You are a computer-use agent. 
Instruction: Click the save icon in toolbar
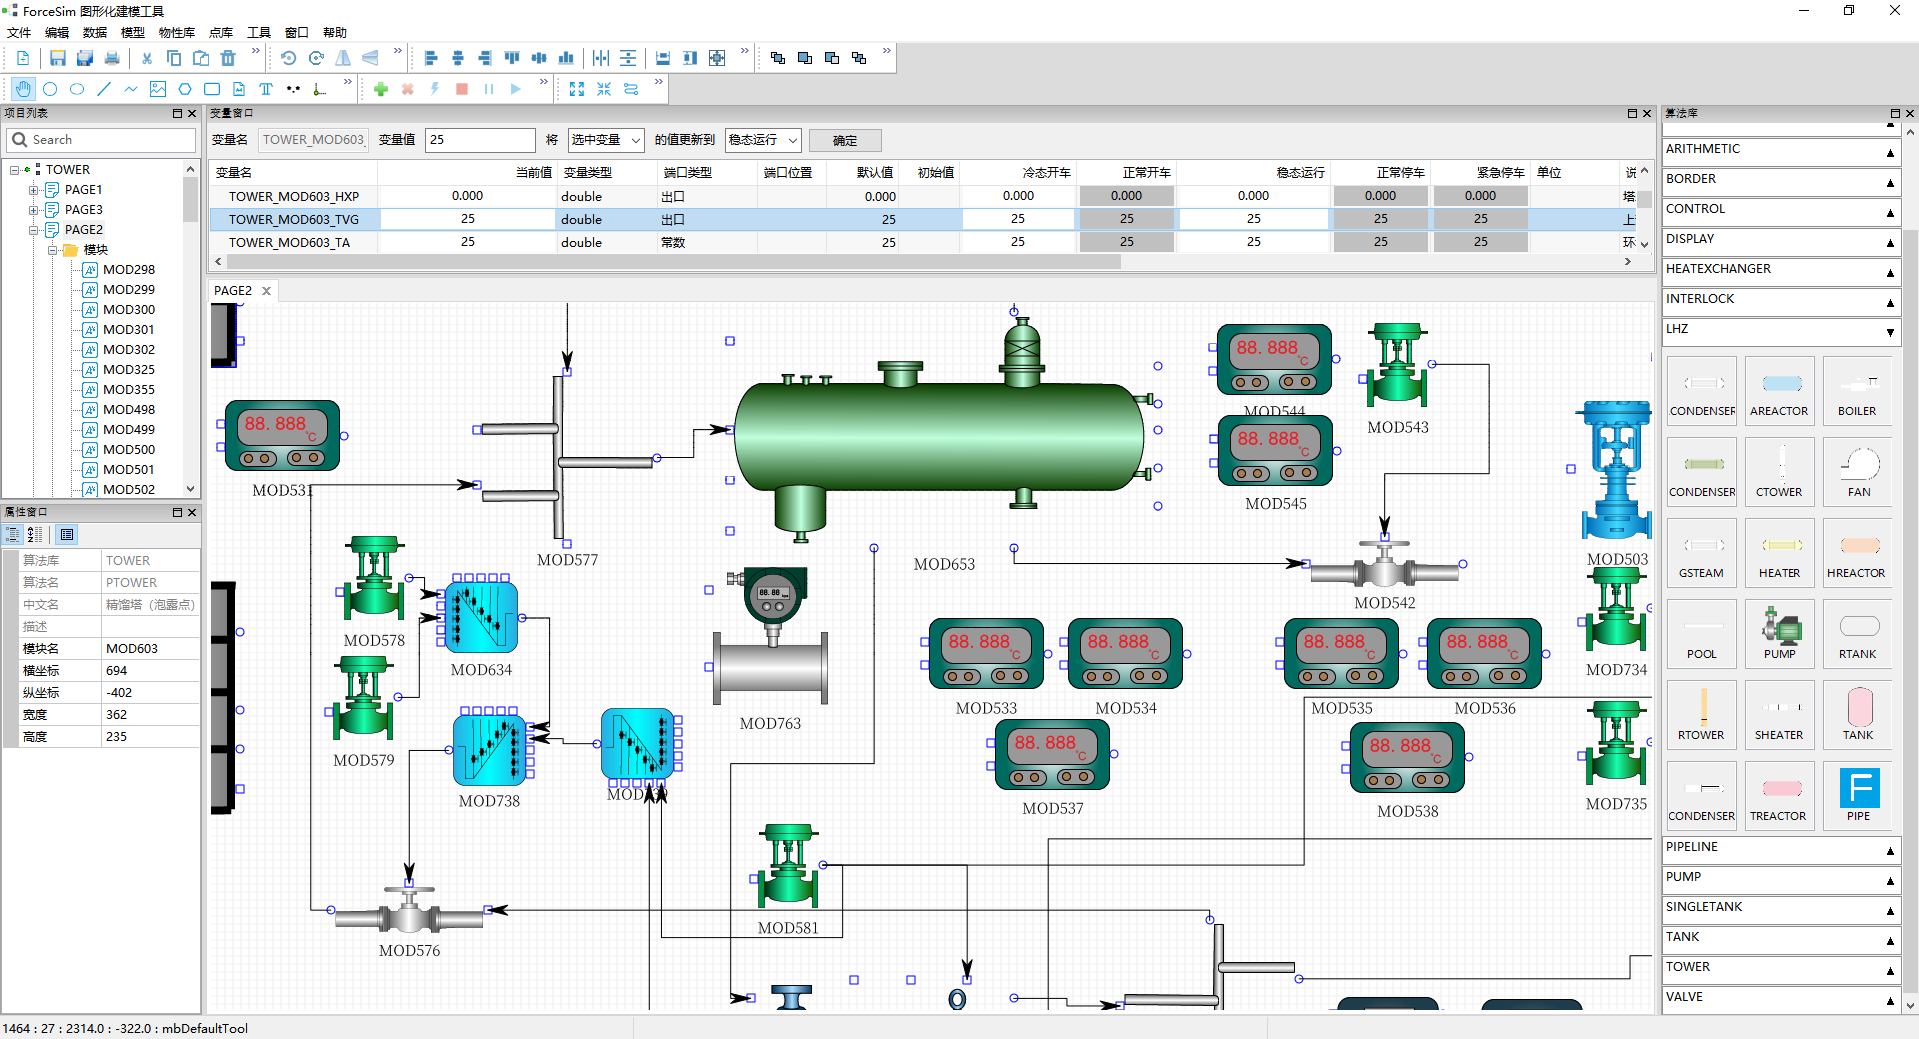pos(57,58)
